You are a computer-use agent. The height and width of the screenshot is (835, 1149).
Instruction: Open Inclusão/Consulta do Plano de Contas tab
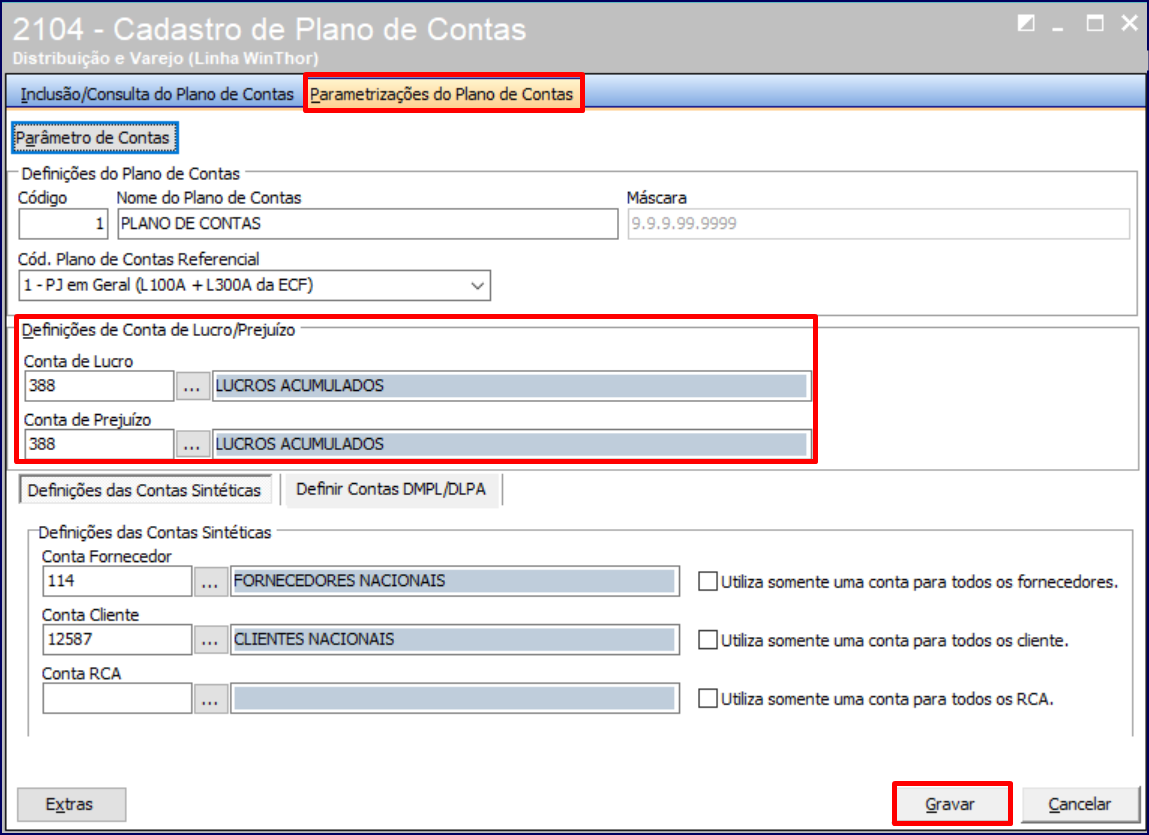[157, 94]
